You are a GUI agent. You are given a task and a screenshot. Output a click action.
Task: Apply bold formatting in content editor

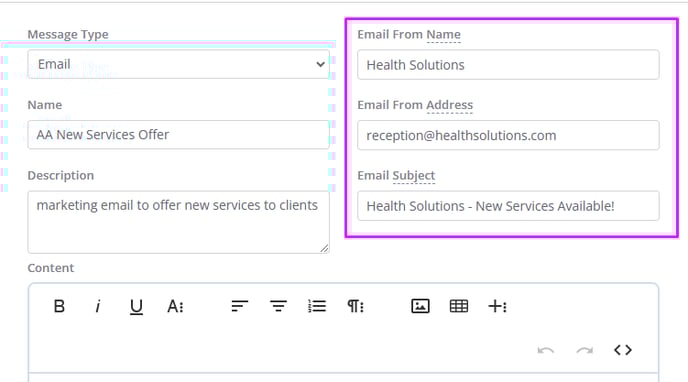(x=59, y=306)
